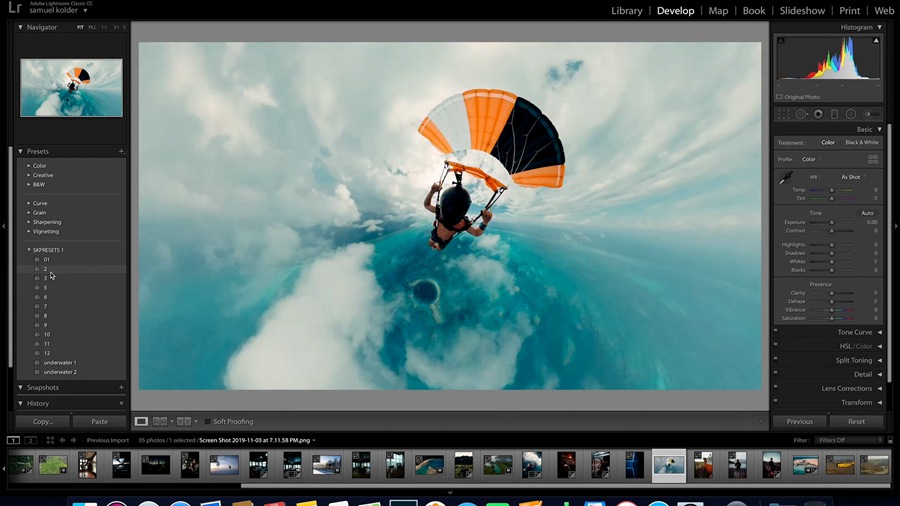900x506 pixels.
Task: Open the Slideshow module
Action: click(x=802, y=10)
